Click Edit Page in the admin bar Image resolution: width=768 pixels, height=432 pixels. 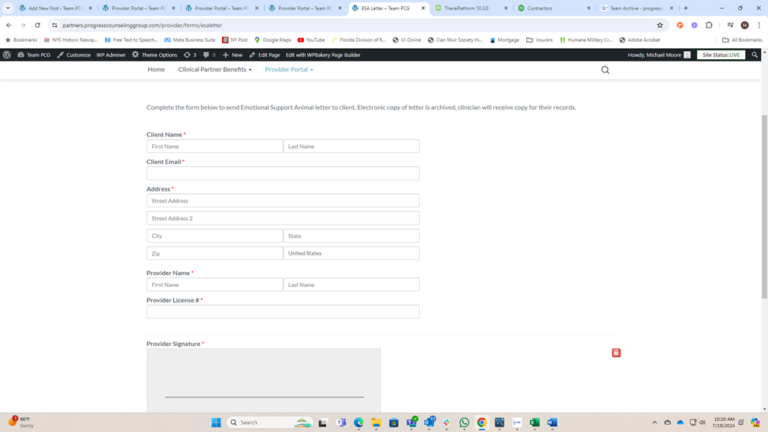click(266, 55)
